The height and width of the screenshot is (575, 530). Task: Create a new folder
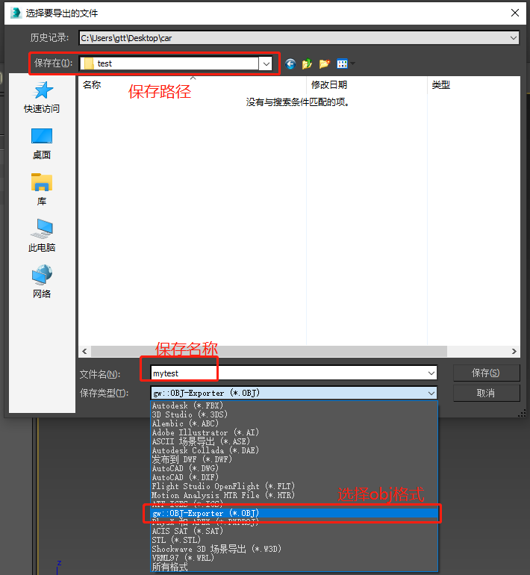point(324,64)
